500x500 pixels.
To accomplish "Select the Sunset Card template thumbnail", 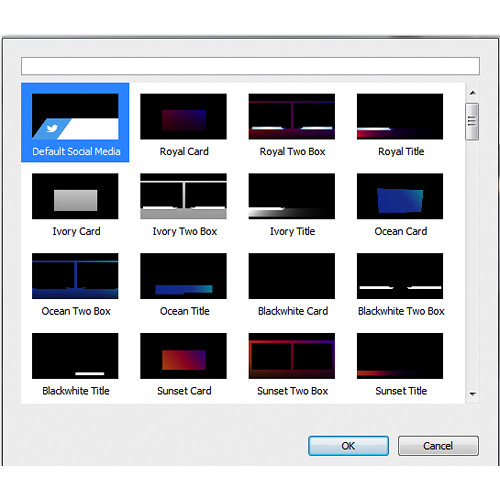I will (x=183, y=356).
